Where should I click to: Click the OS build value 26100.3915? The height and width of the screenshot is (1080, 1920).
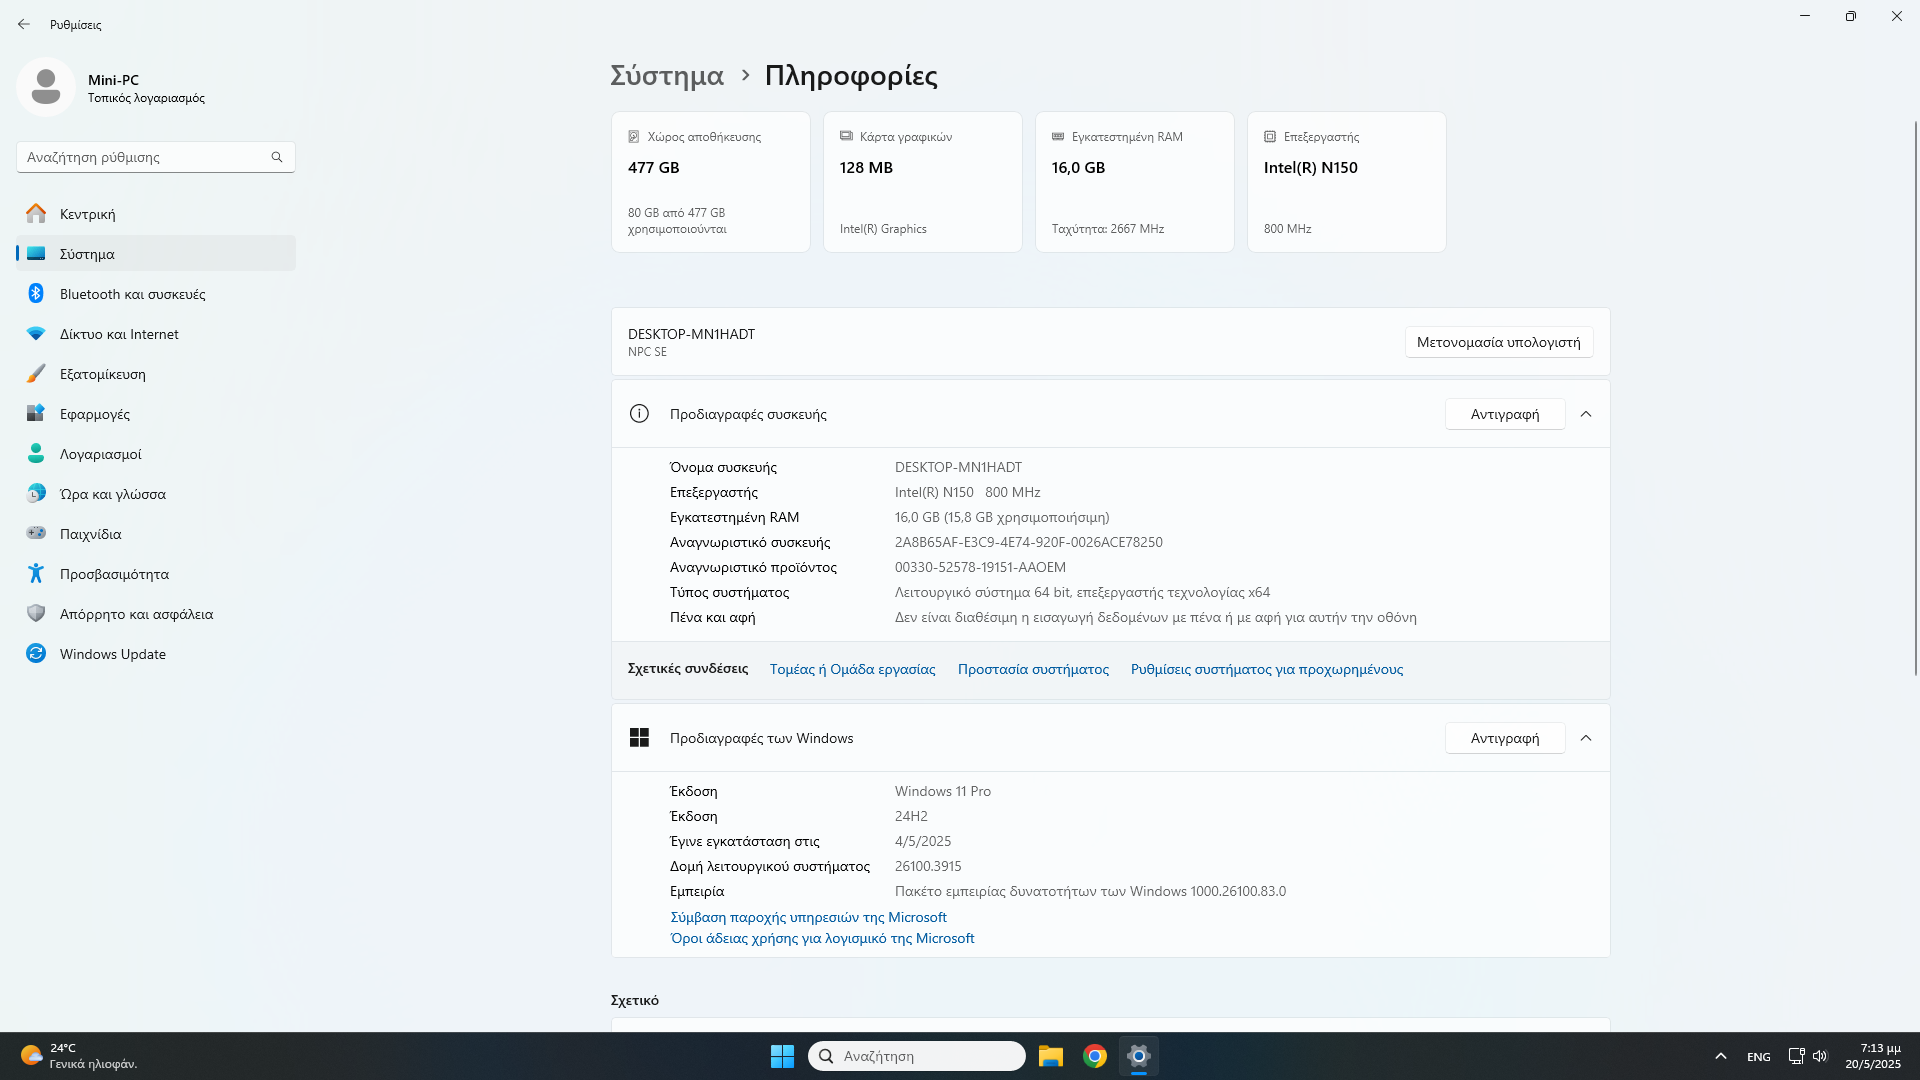pyautogui.click(x=928, y=866)
